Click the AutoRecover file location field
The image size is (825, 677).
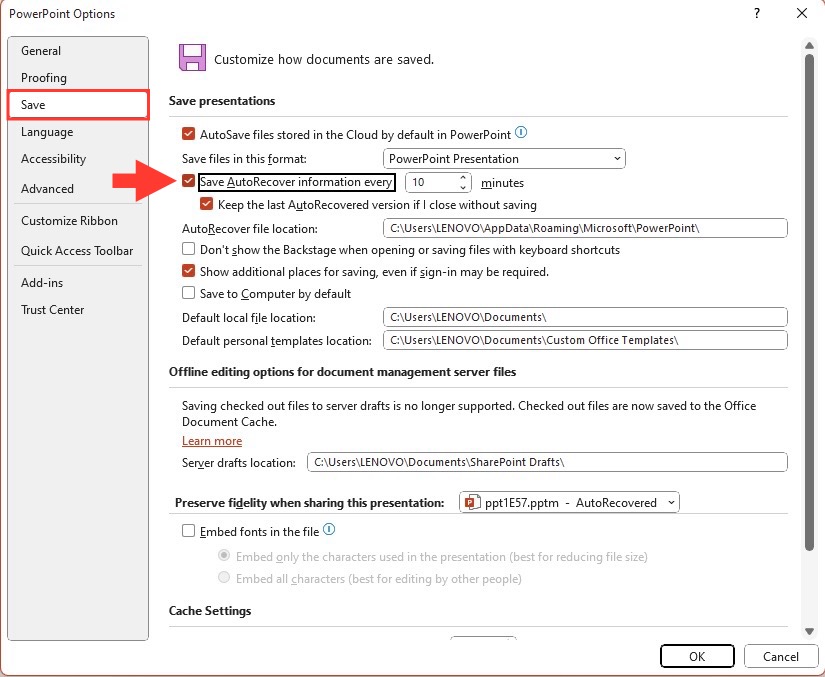tap(585, 228)
